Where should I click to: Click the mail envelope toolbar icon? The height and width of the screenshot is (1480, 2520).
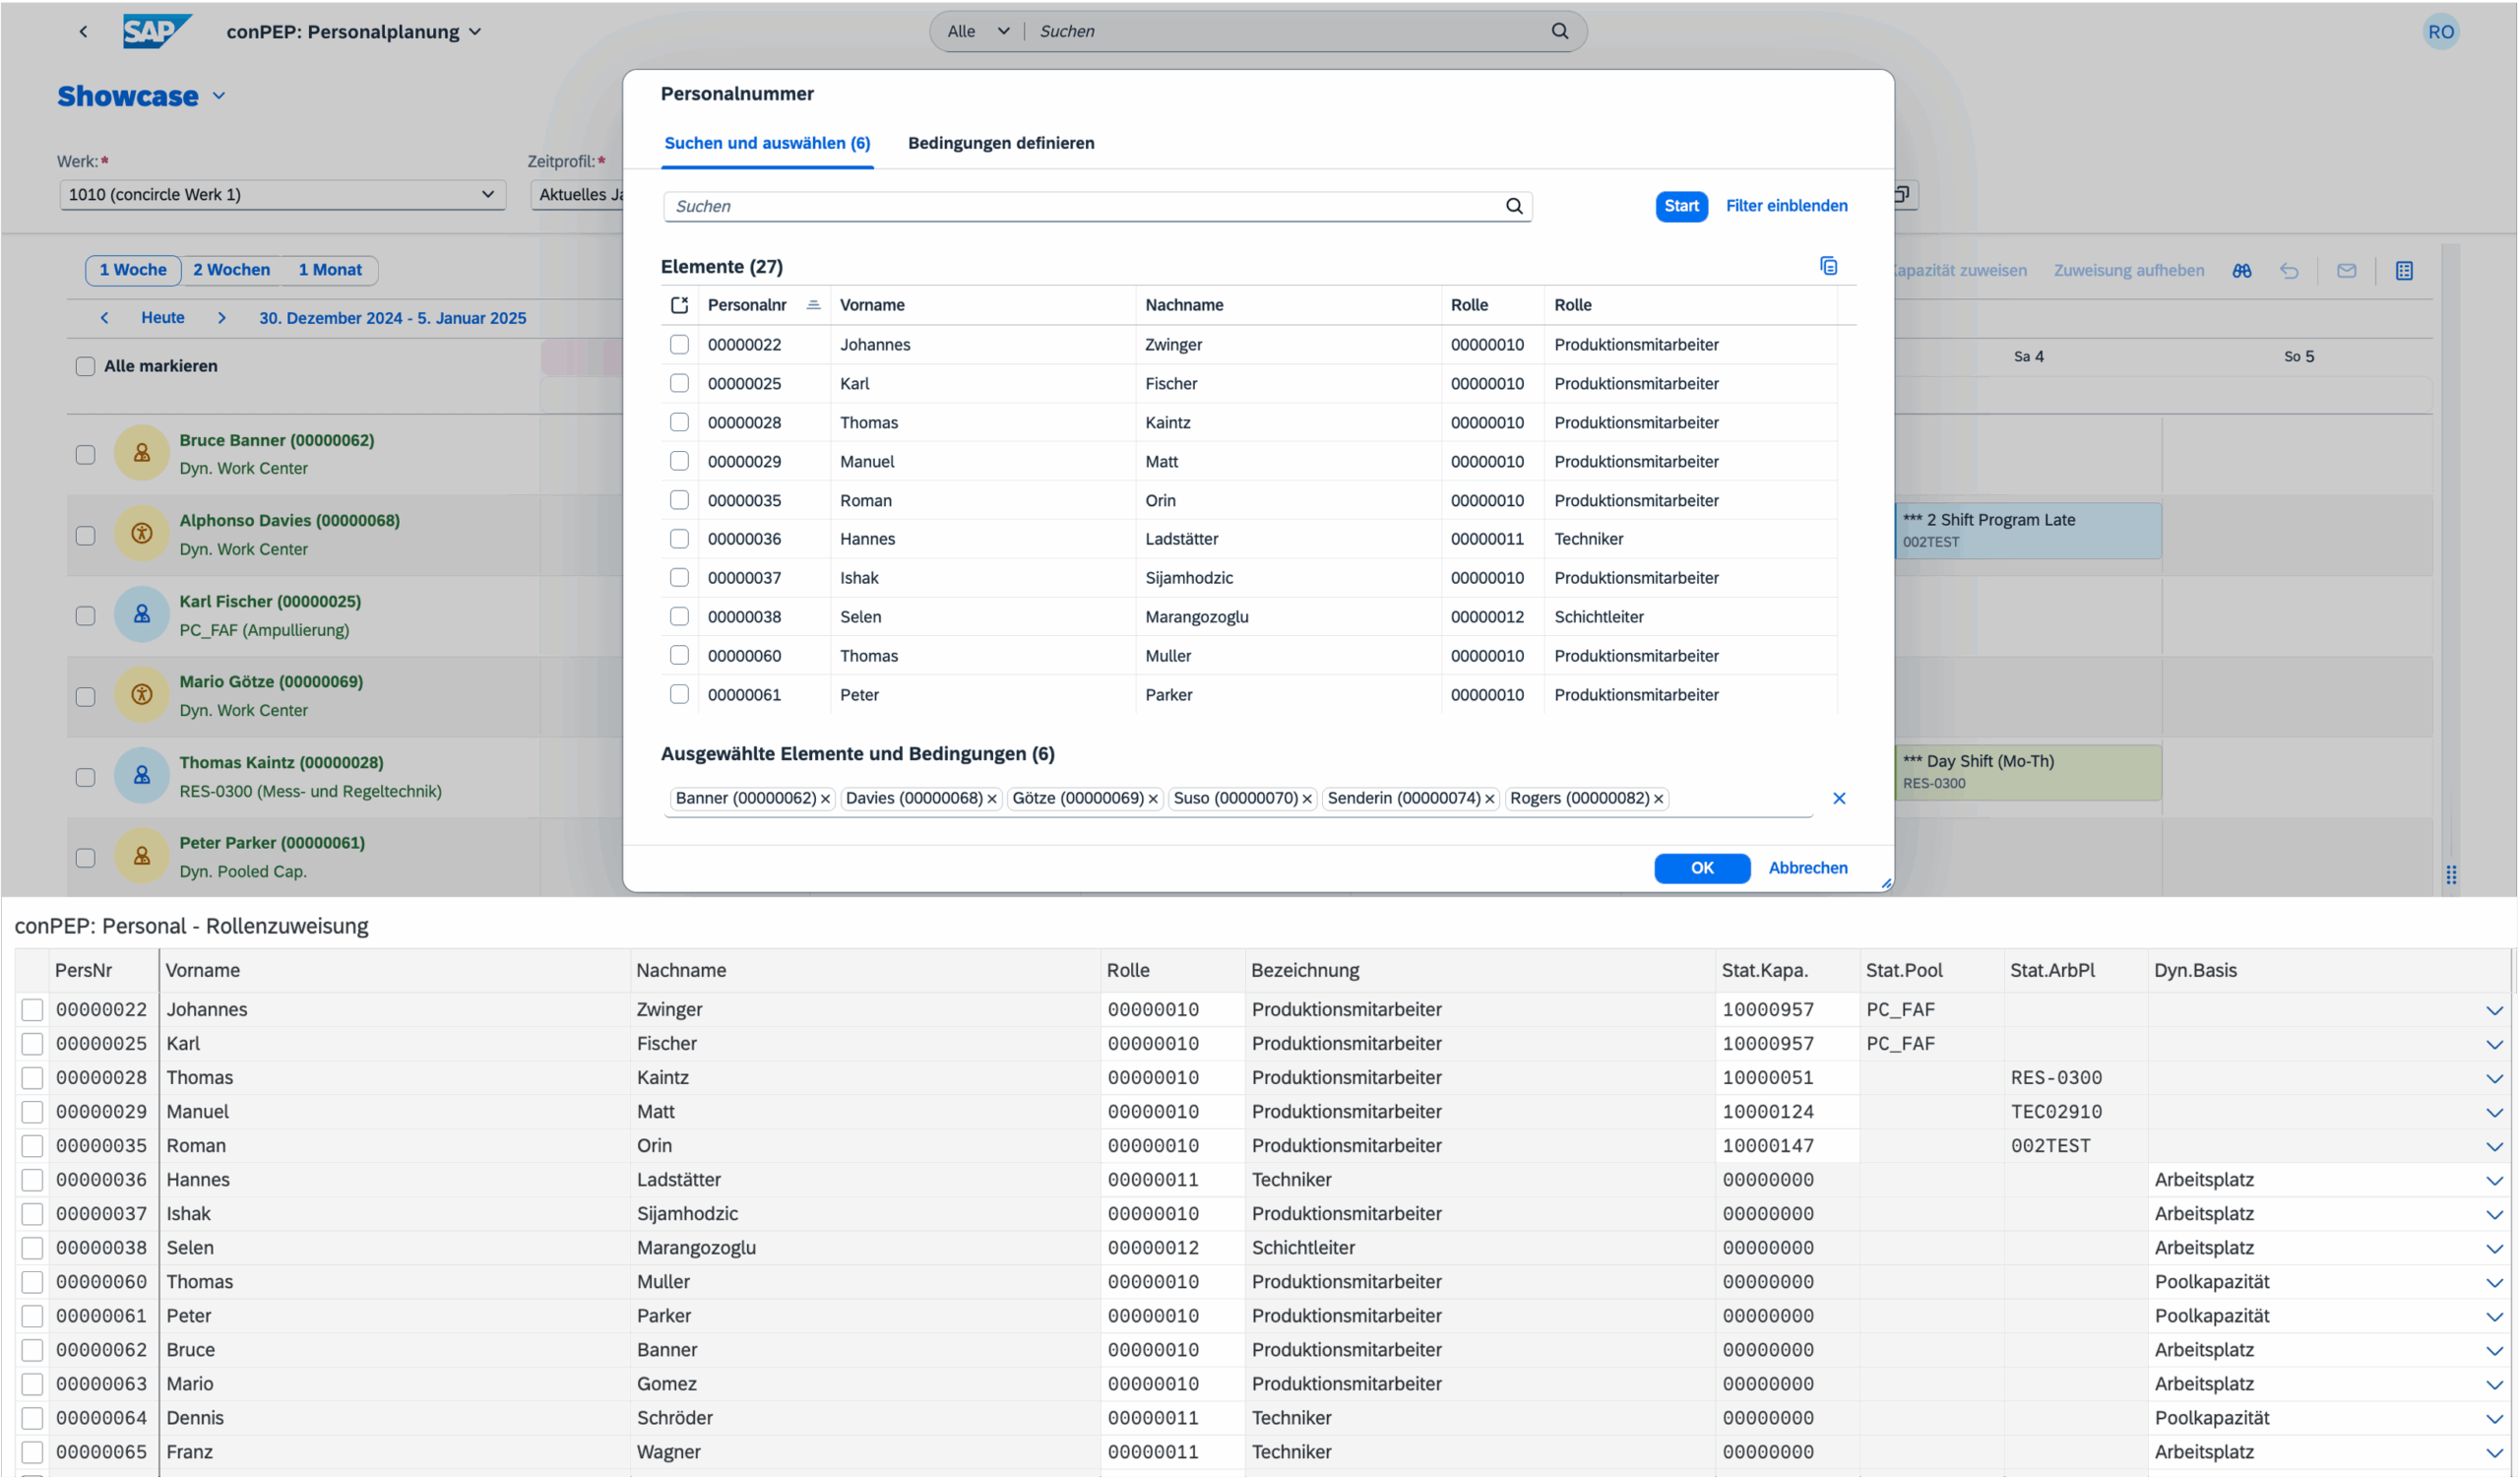point(2346,271)
